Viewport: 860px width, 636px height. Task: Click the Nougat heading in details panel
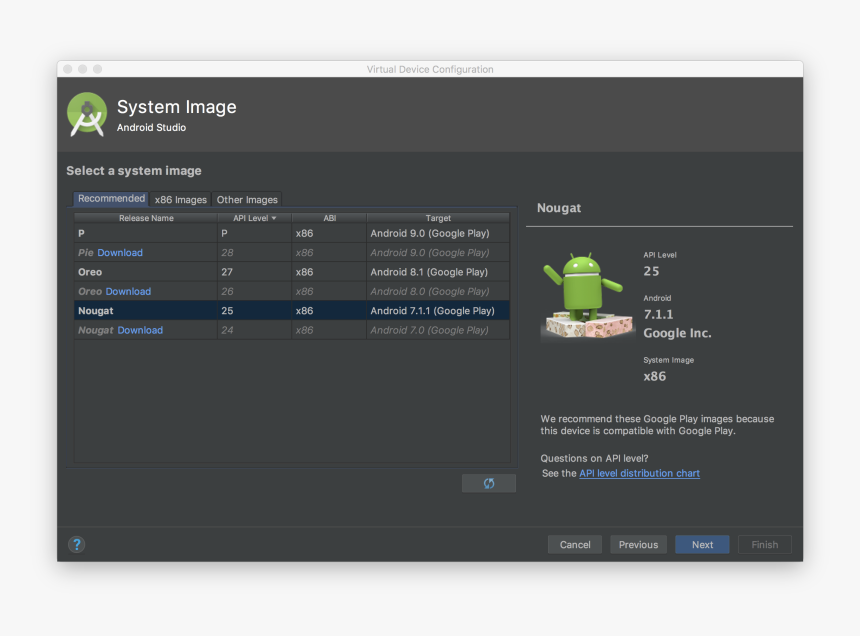pyautogui.click(x=559, y=208)
